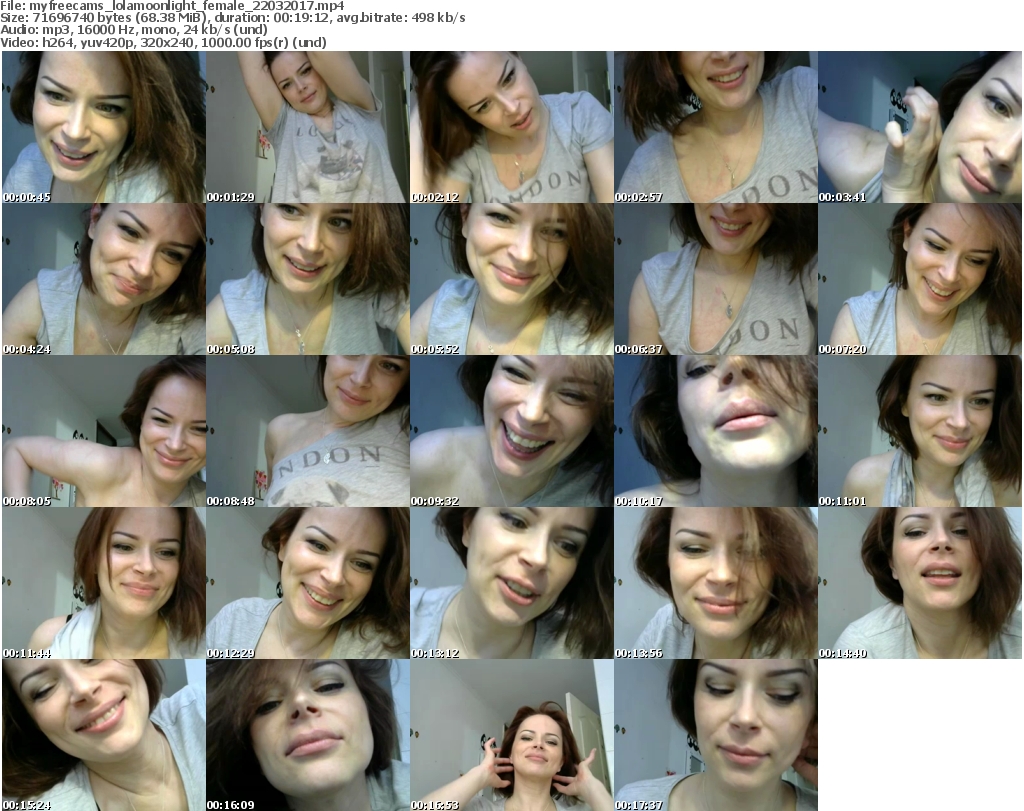The image size is (1024, 811).
Task: Select the thumbnail timestamped 00:16:53
Action: click(x=511, y=735)
